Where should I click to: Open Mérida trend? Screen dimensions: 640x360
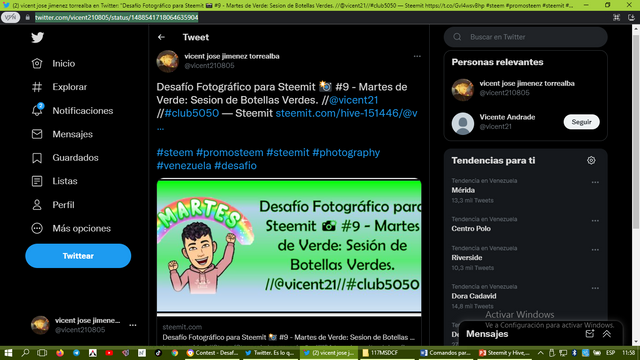coord(463,190)
